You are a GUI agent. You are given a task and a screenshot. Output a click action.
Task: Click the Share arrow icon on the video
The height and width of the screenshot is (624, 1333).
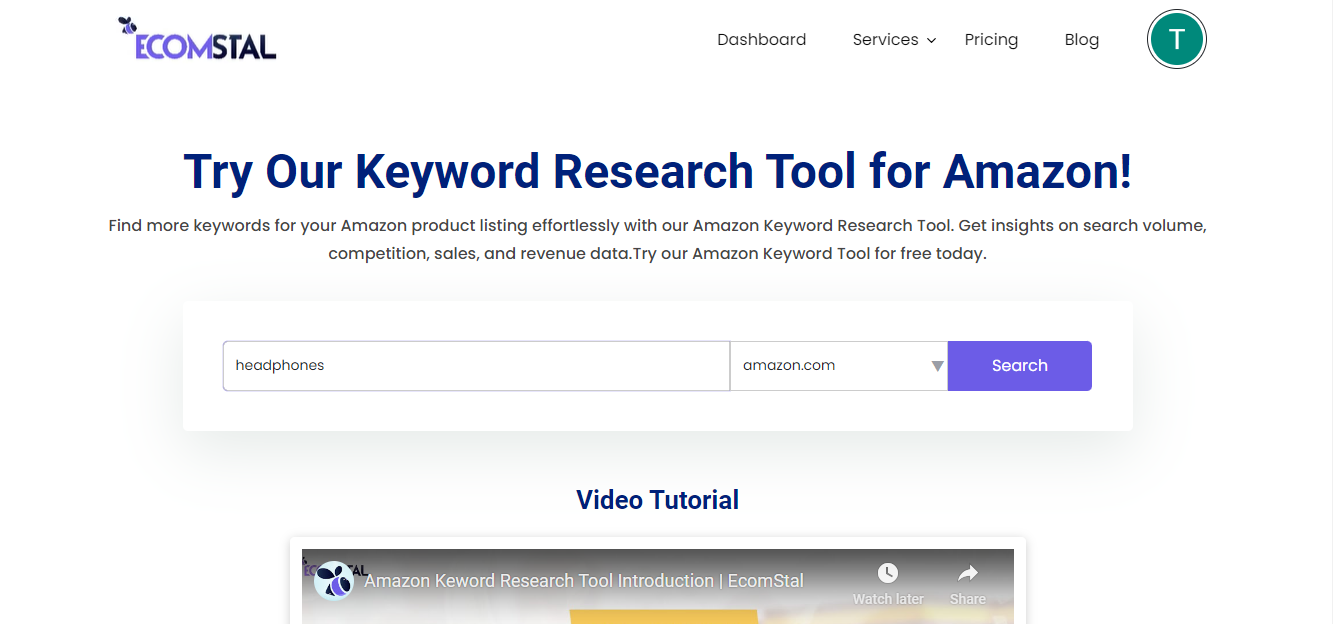[966, 573]
